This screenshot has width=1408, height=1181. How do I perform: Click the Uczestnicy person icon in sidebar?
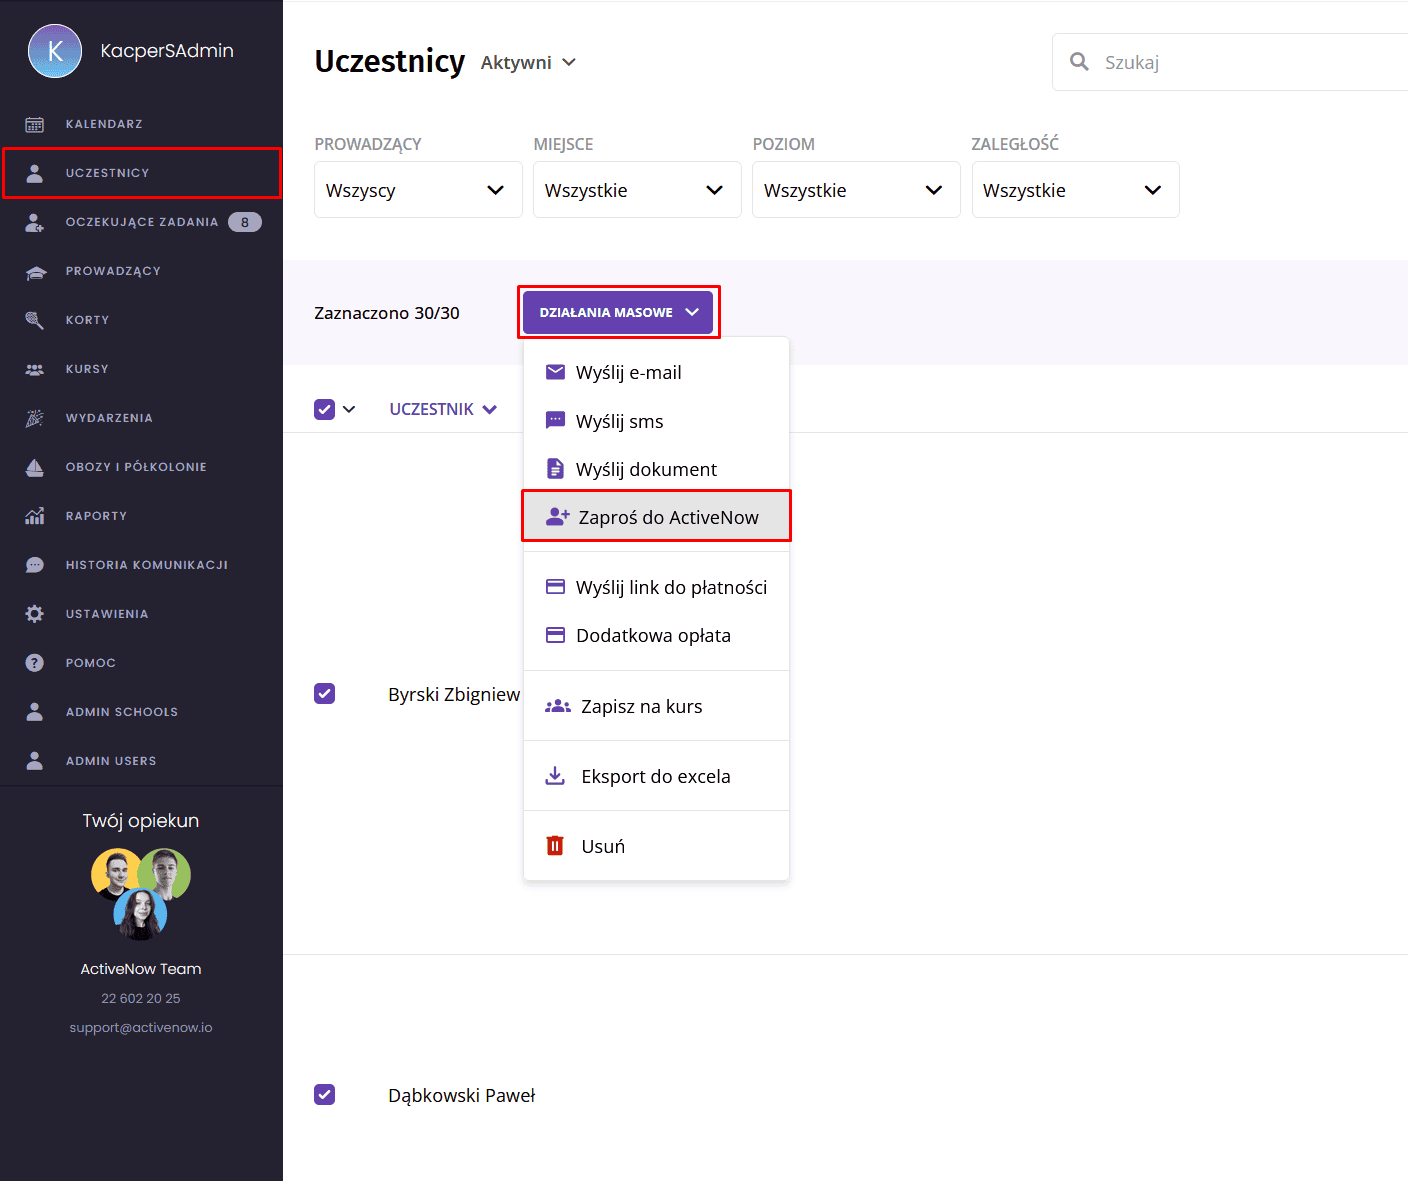pos(34,173)
